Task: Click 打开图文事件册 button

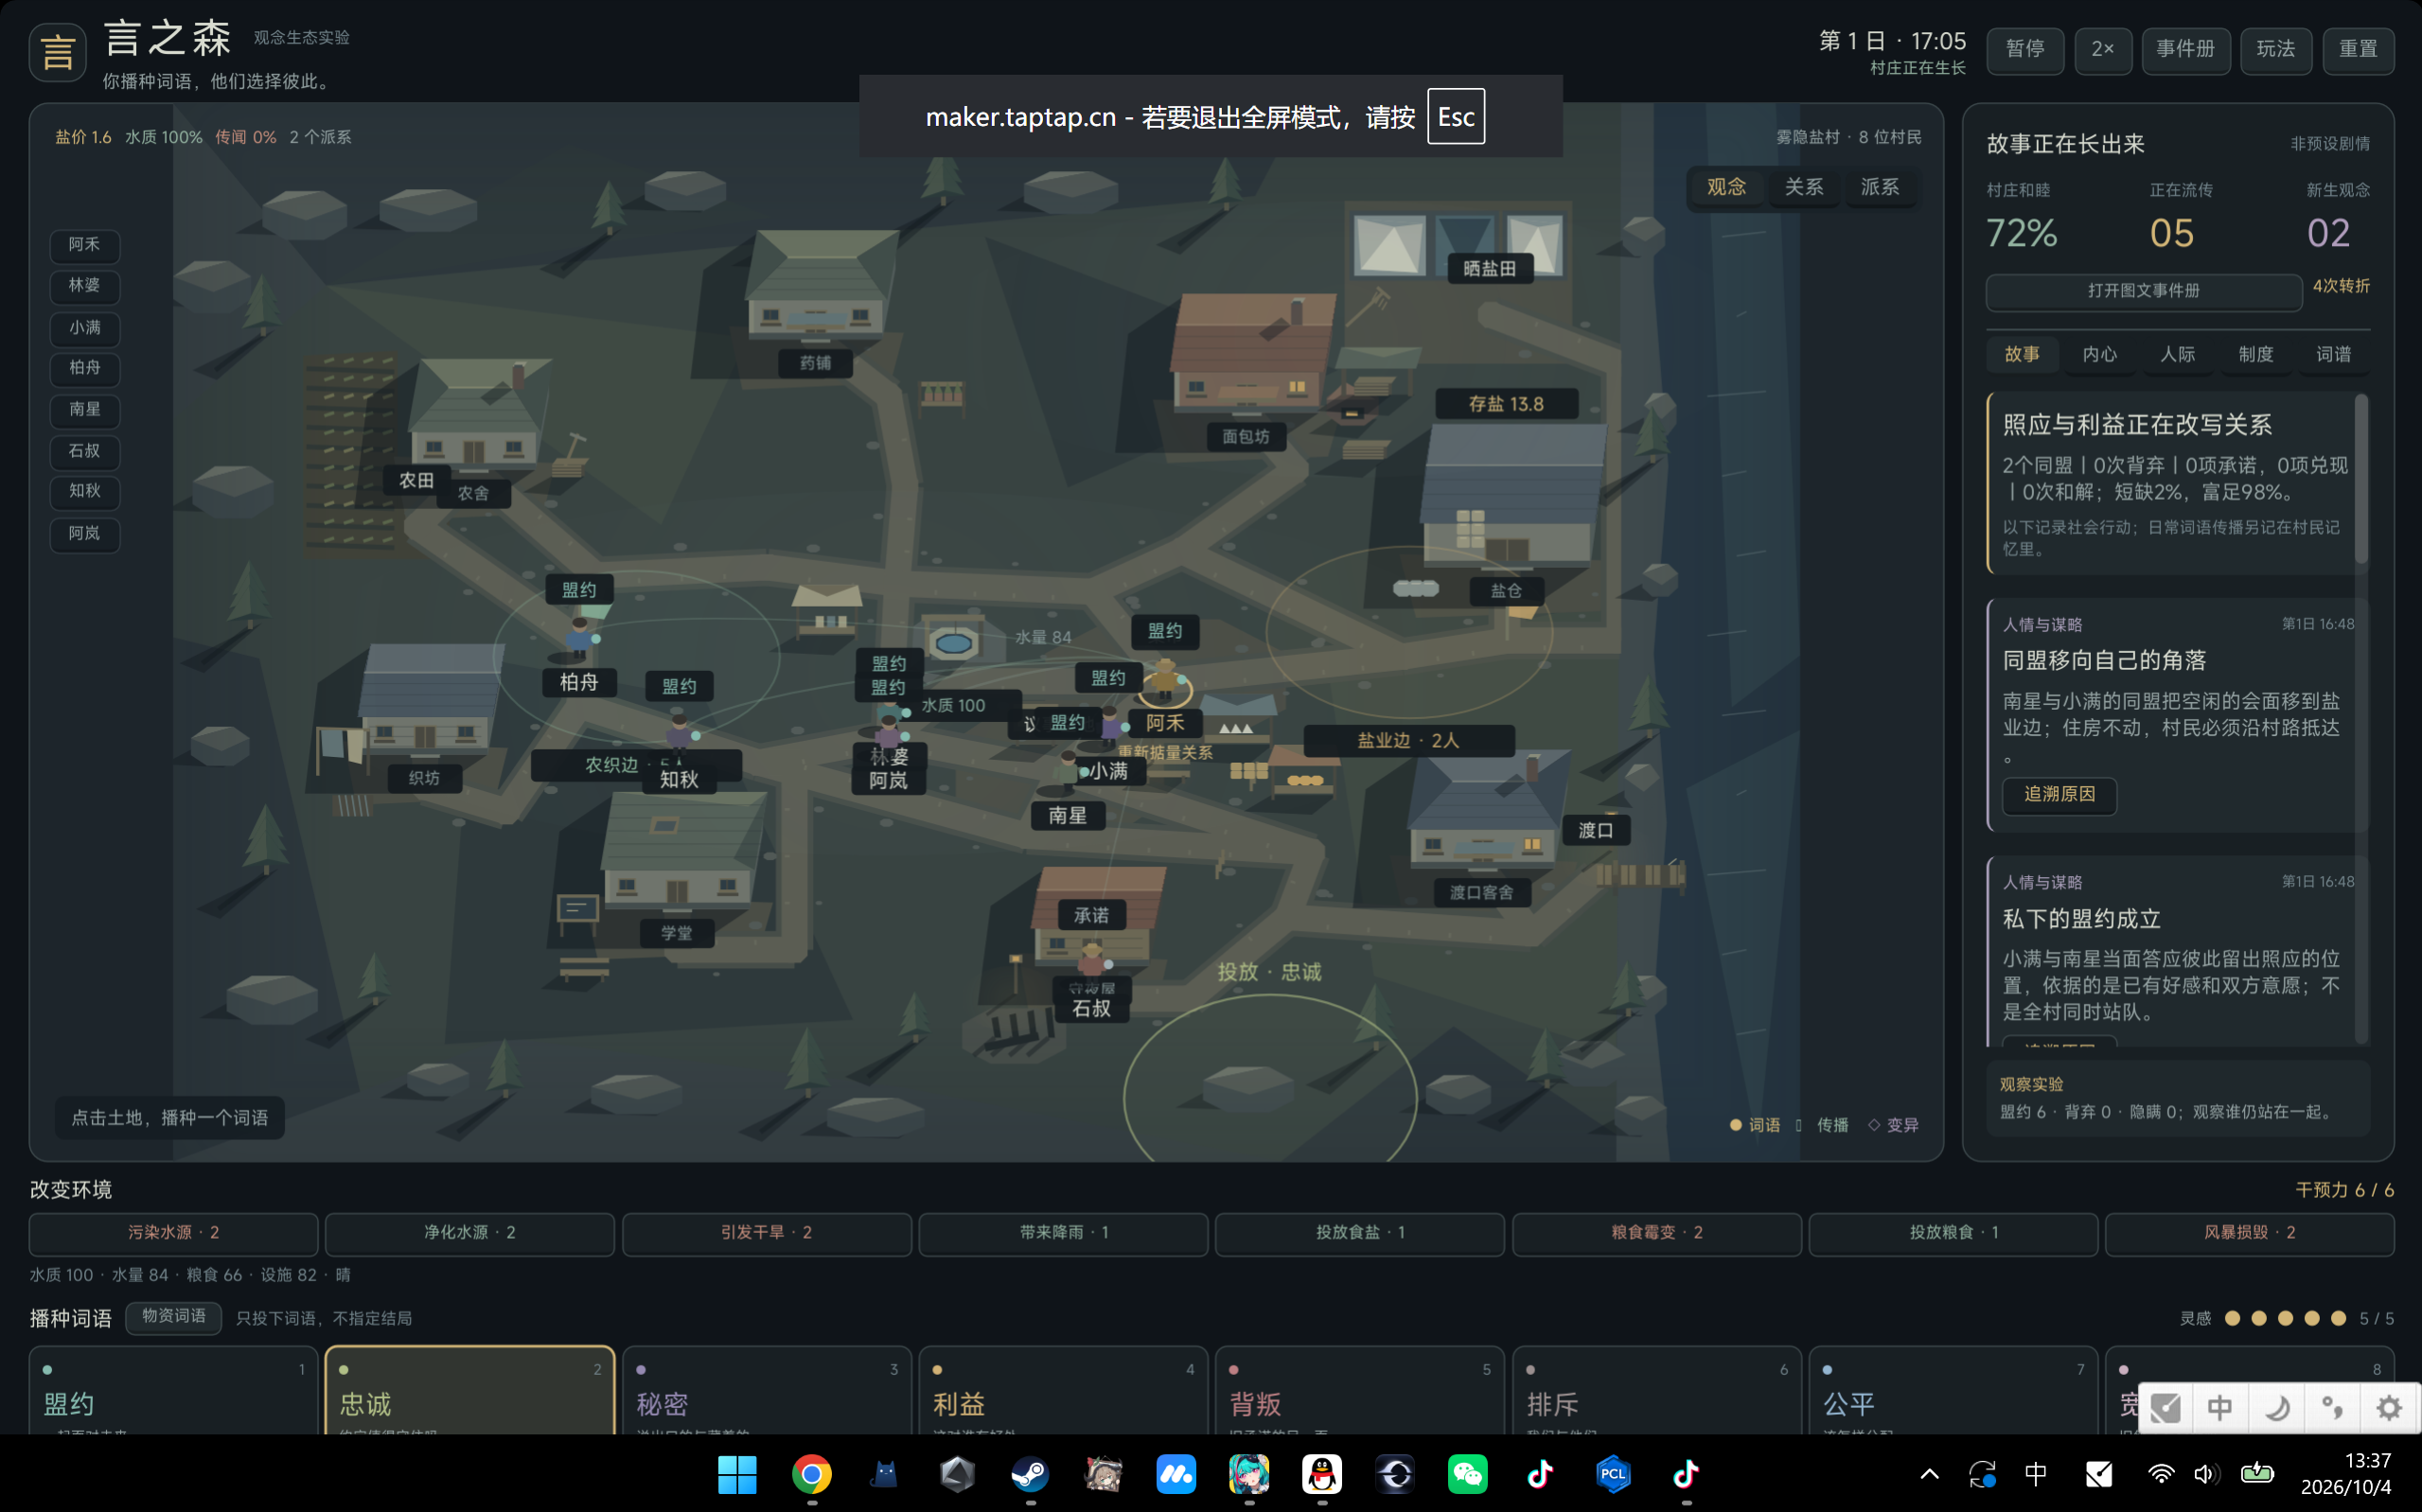Action: click(x=2143, y=291)
